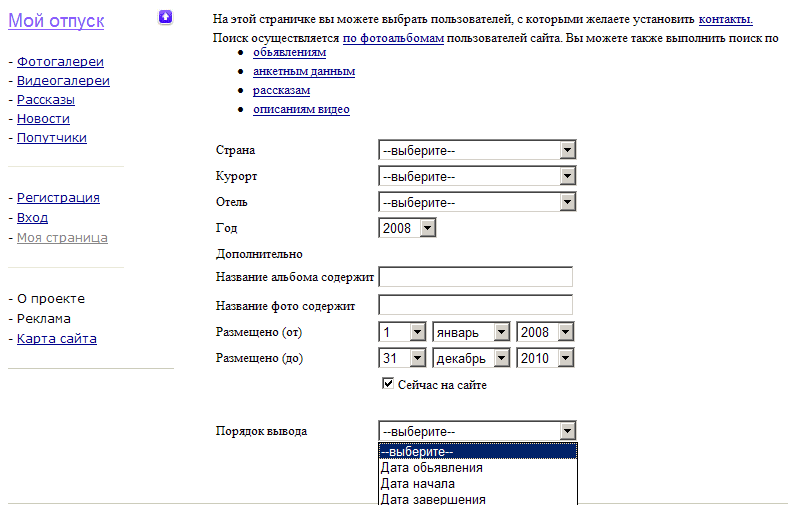Go to Фотогалереи section
The width and height of the screenshot is (788, 505).
pos(60,62)
